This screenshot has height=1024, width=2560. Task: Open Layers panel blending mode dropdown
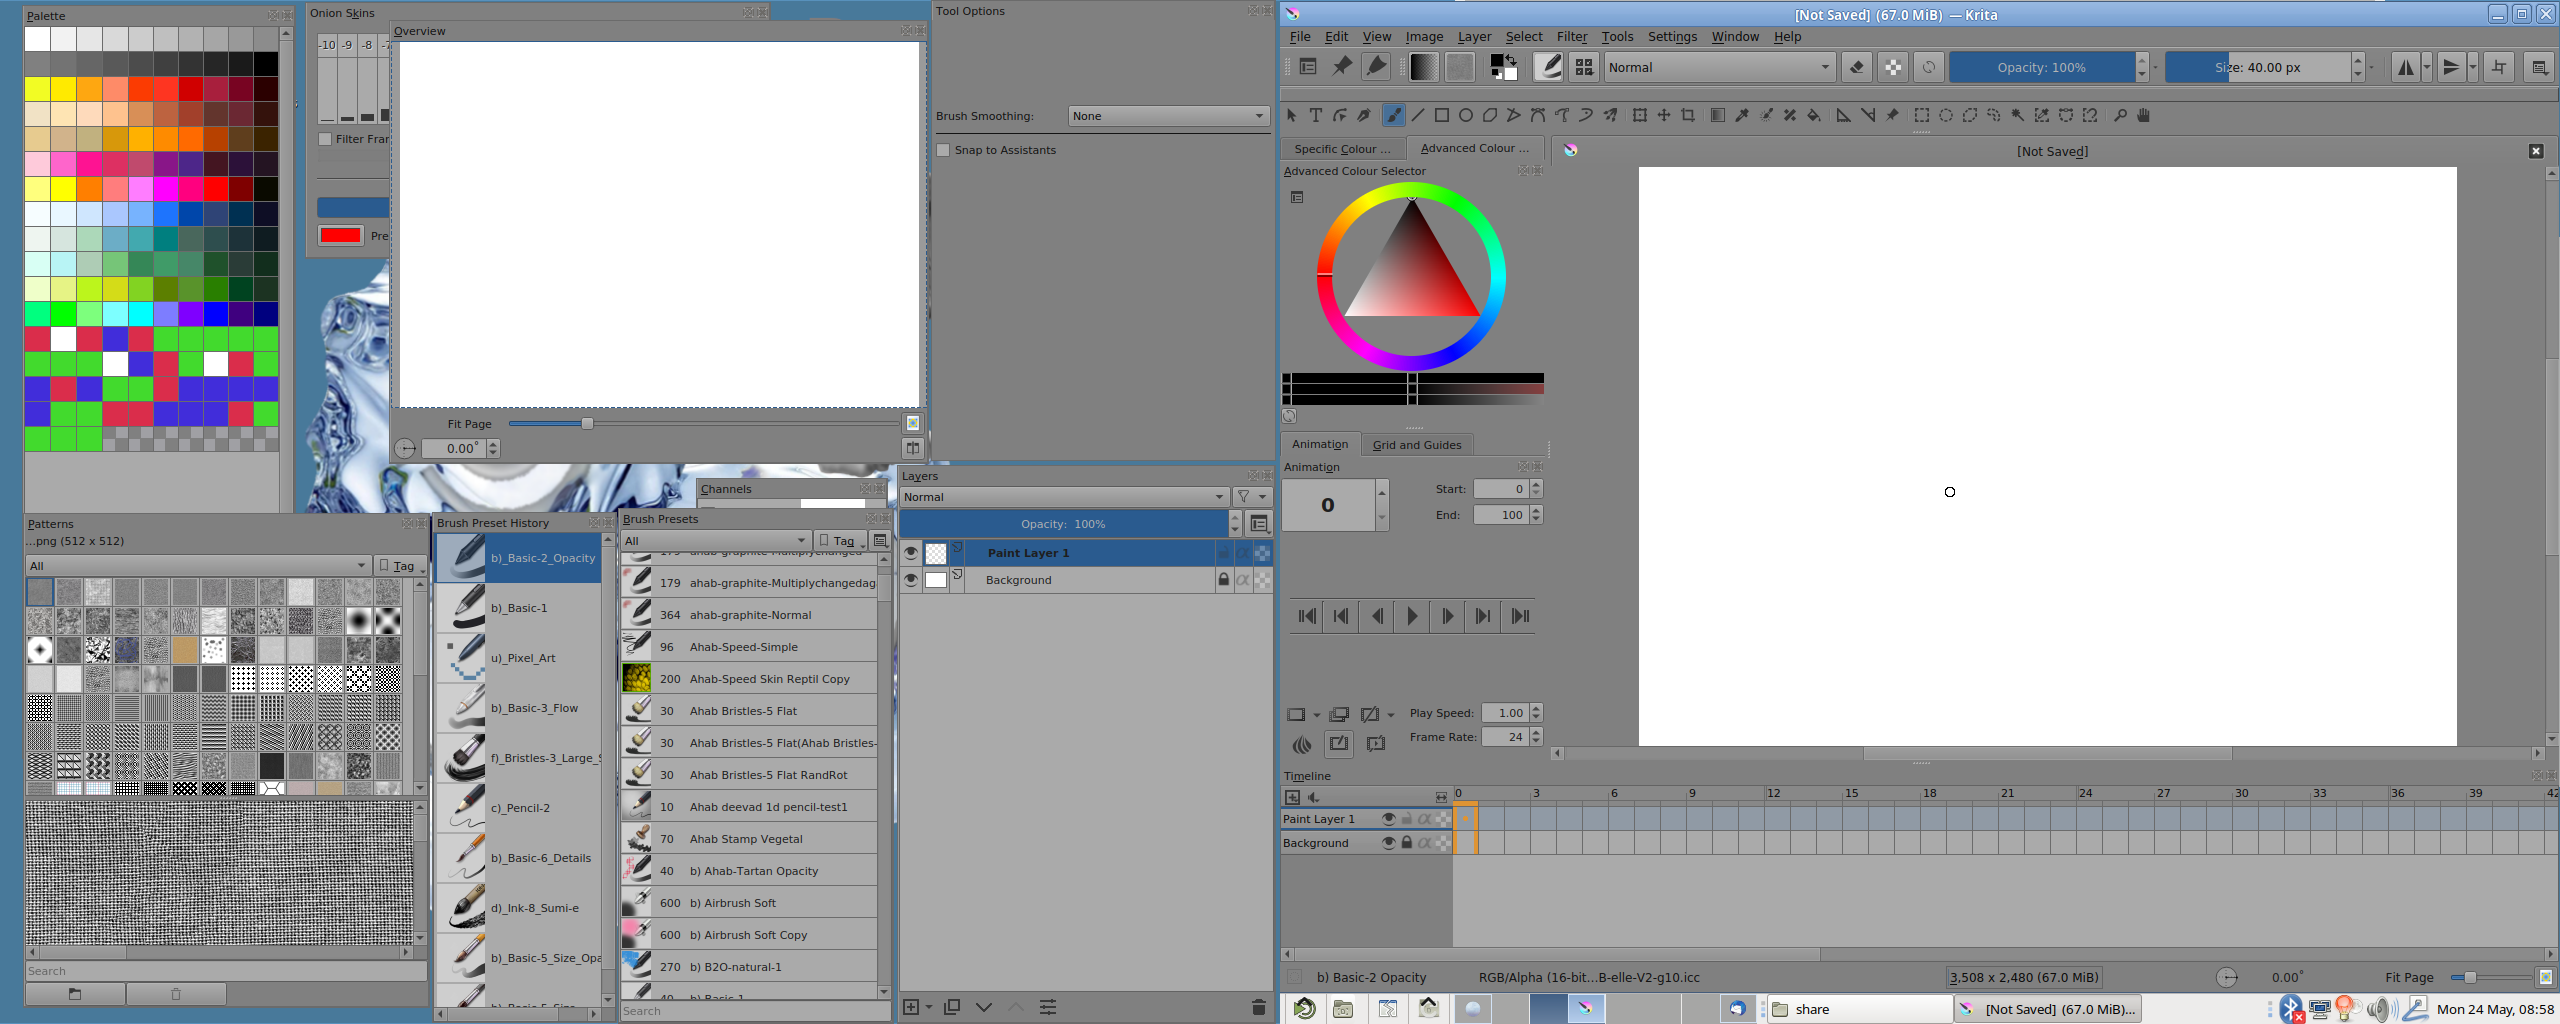point(1064,497)
